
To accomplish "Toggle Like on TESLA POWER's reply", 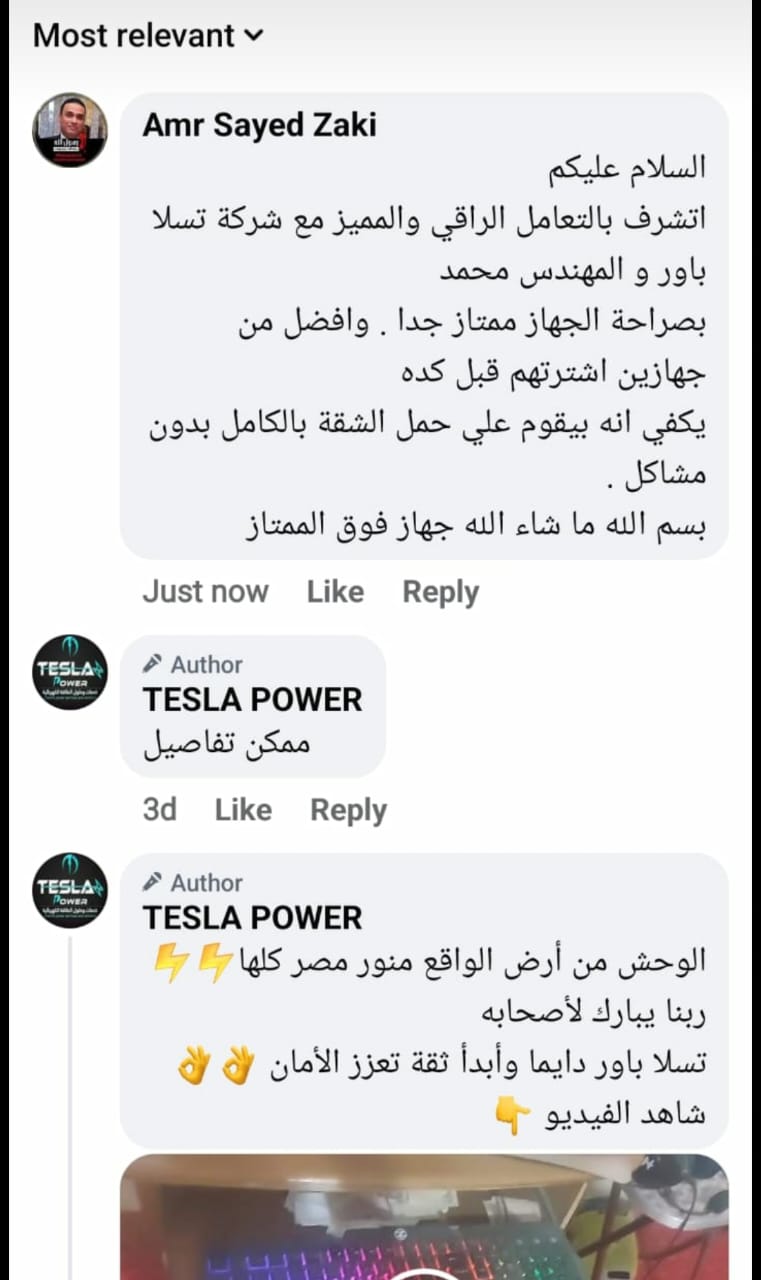I will click(x=242, y=809).
